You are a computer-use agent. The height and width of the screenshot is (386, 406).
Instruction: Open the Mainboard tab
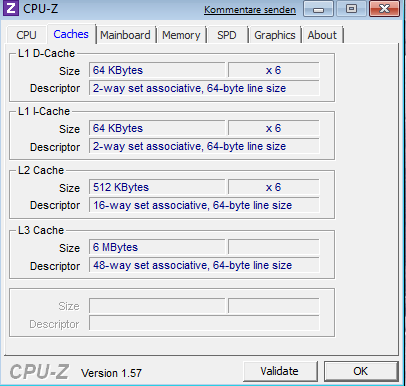click(x=125, y=35)
